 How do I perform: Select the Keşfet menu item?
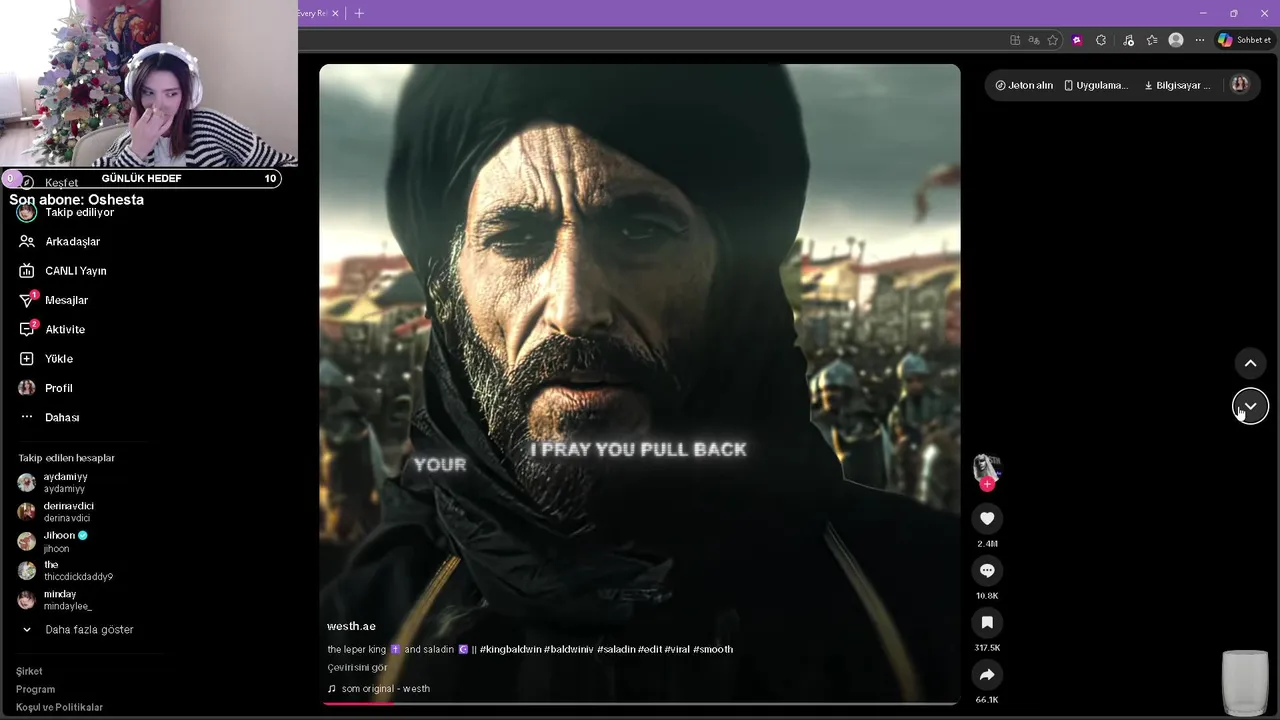(x=61, y=183)
